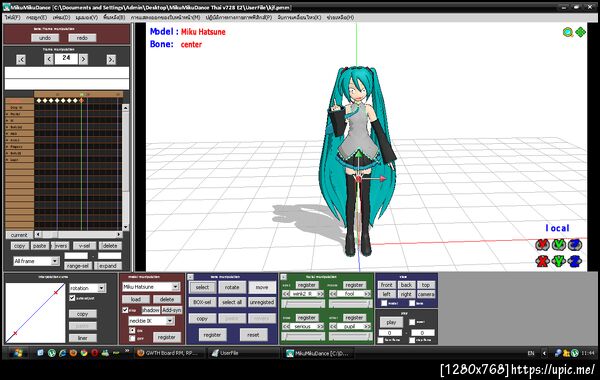This screenshot has height=380, width=600.
Task: Click the upper green Y axis rotation icon
Action: point(559,244)
